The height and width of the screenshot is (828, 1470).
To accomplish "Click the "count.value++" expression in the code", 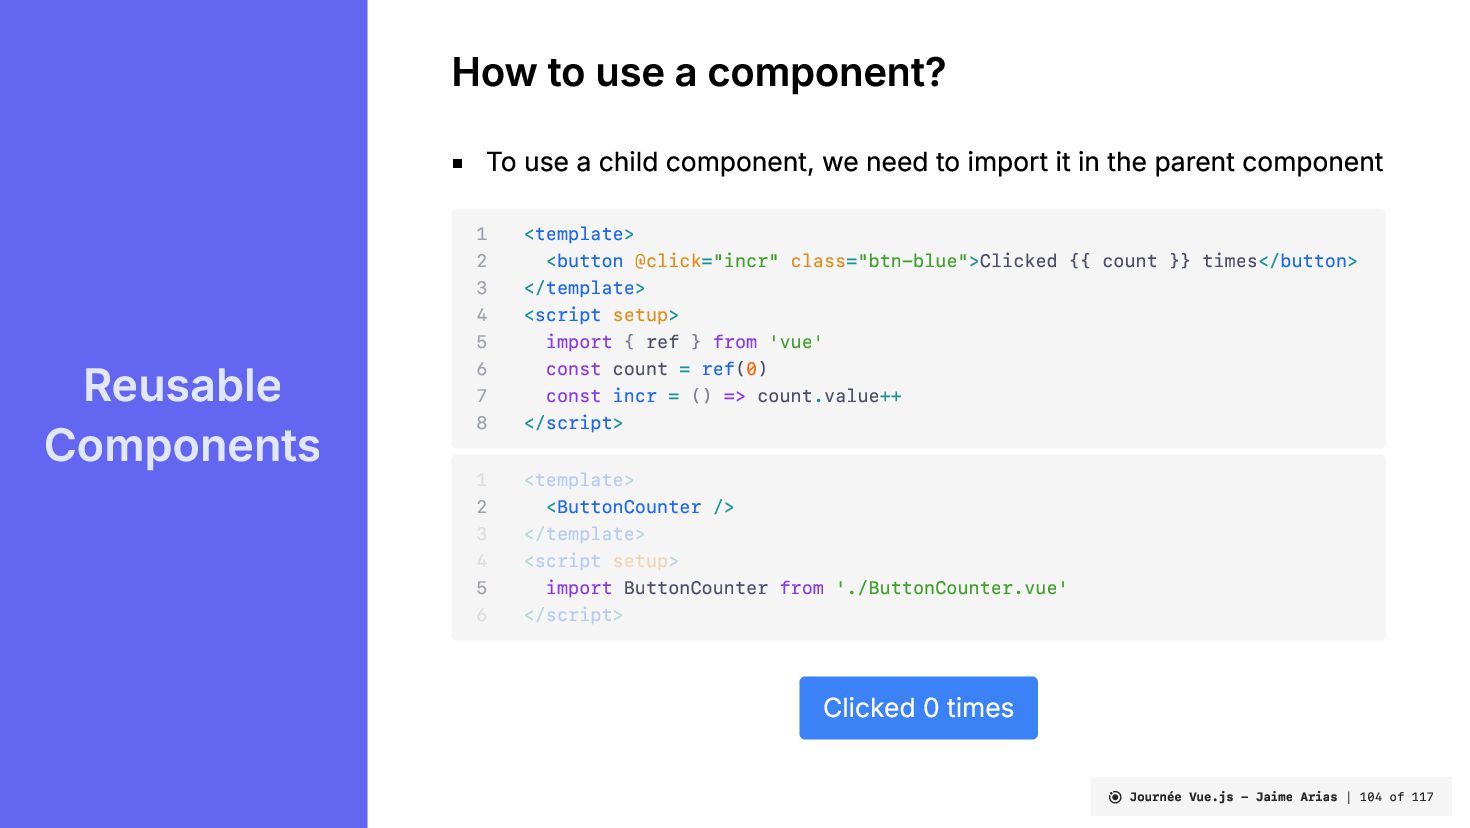I will 829,396.
